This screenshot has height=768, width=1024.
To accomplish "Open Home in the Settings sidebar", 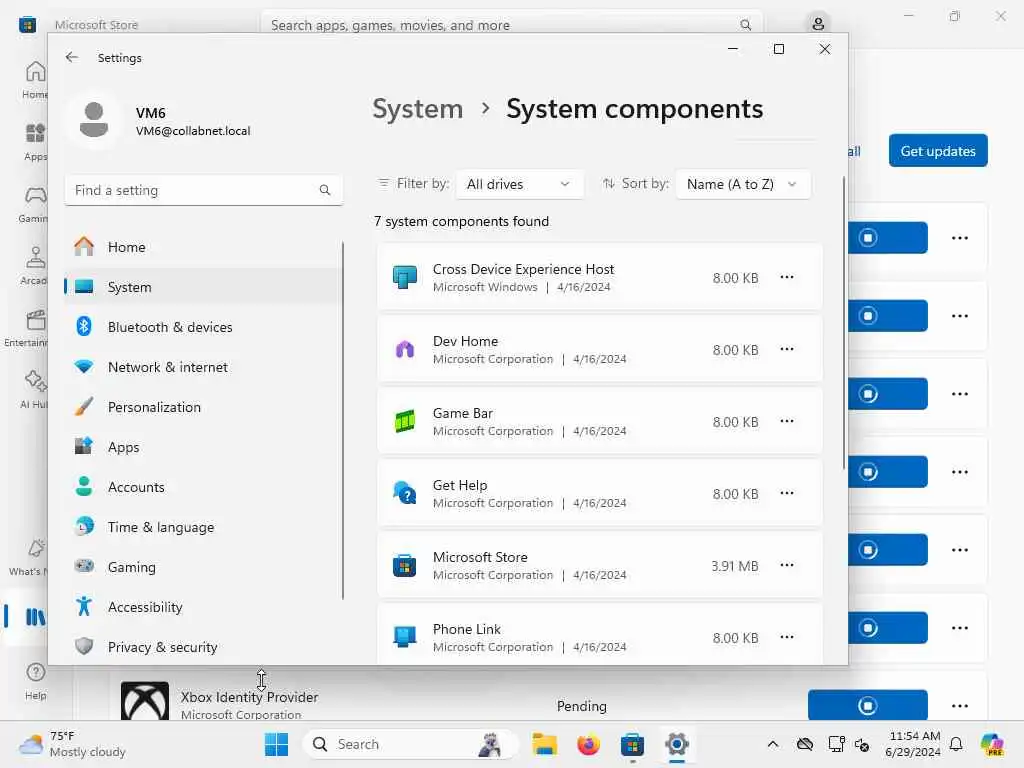I will click(x=202, y=247).
